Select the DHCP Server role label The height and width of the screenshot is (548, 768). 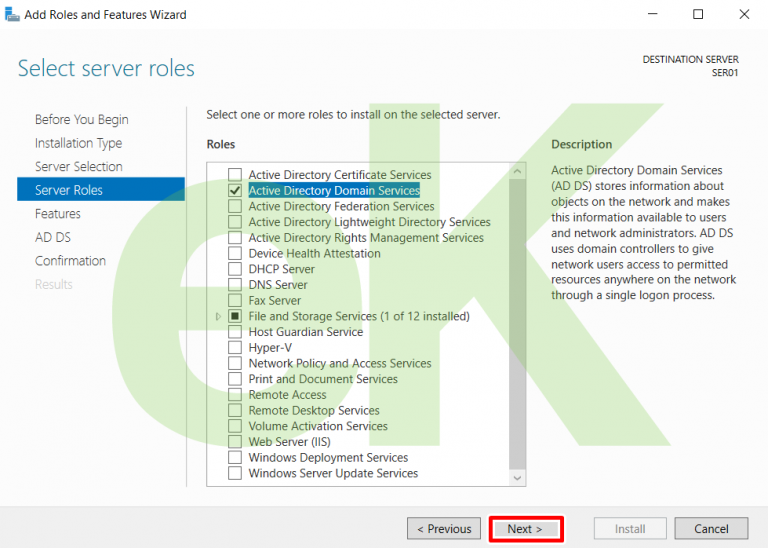(x=282, y=269)
